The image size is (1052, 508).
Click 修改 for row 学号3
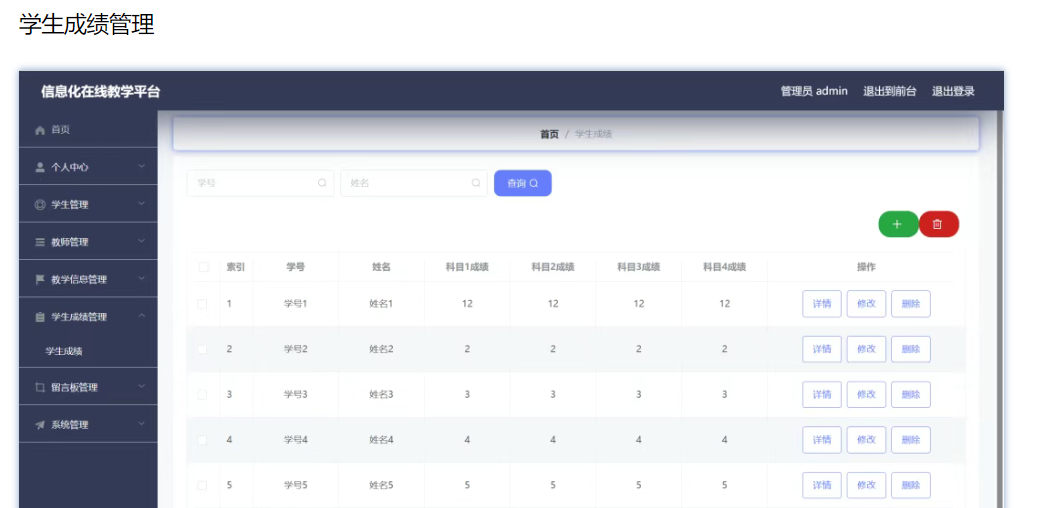(x=866, y=395)
